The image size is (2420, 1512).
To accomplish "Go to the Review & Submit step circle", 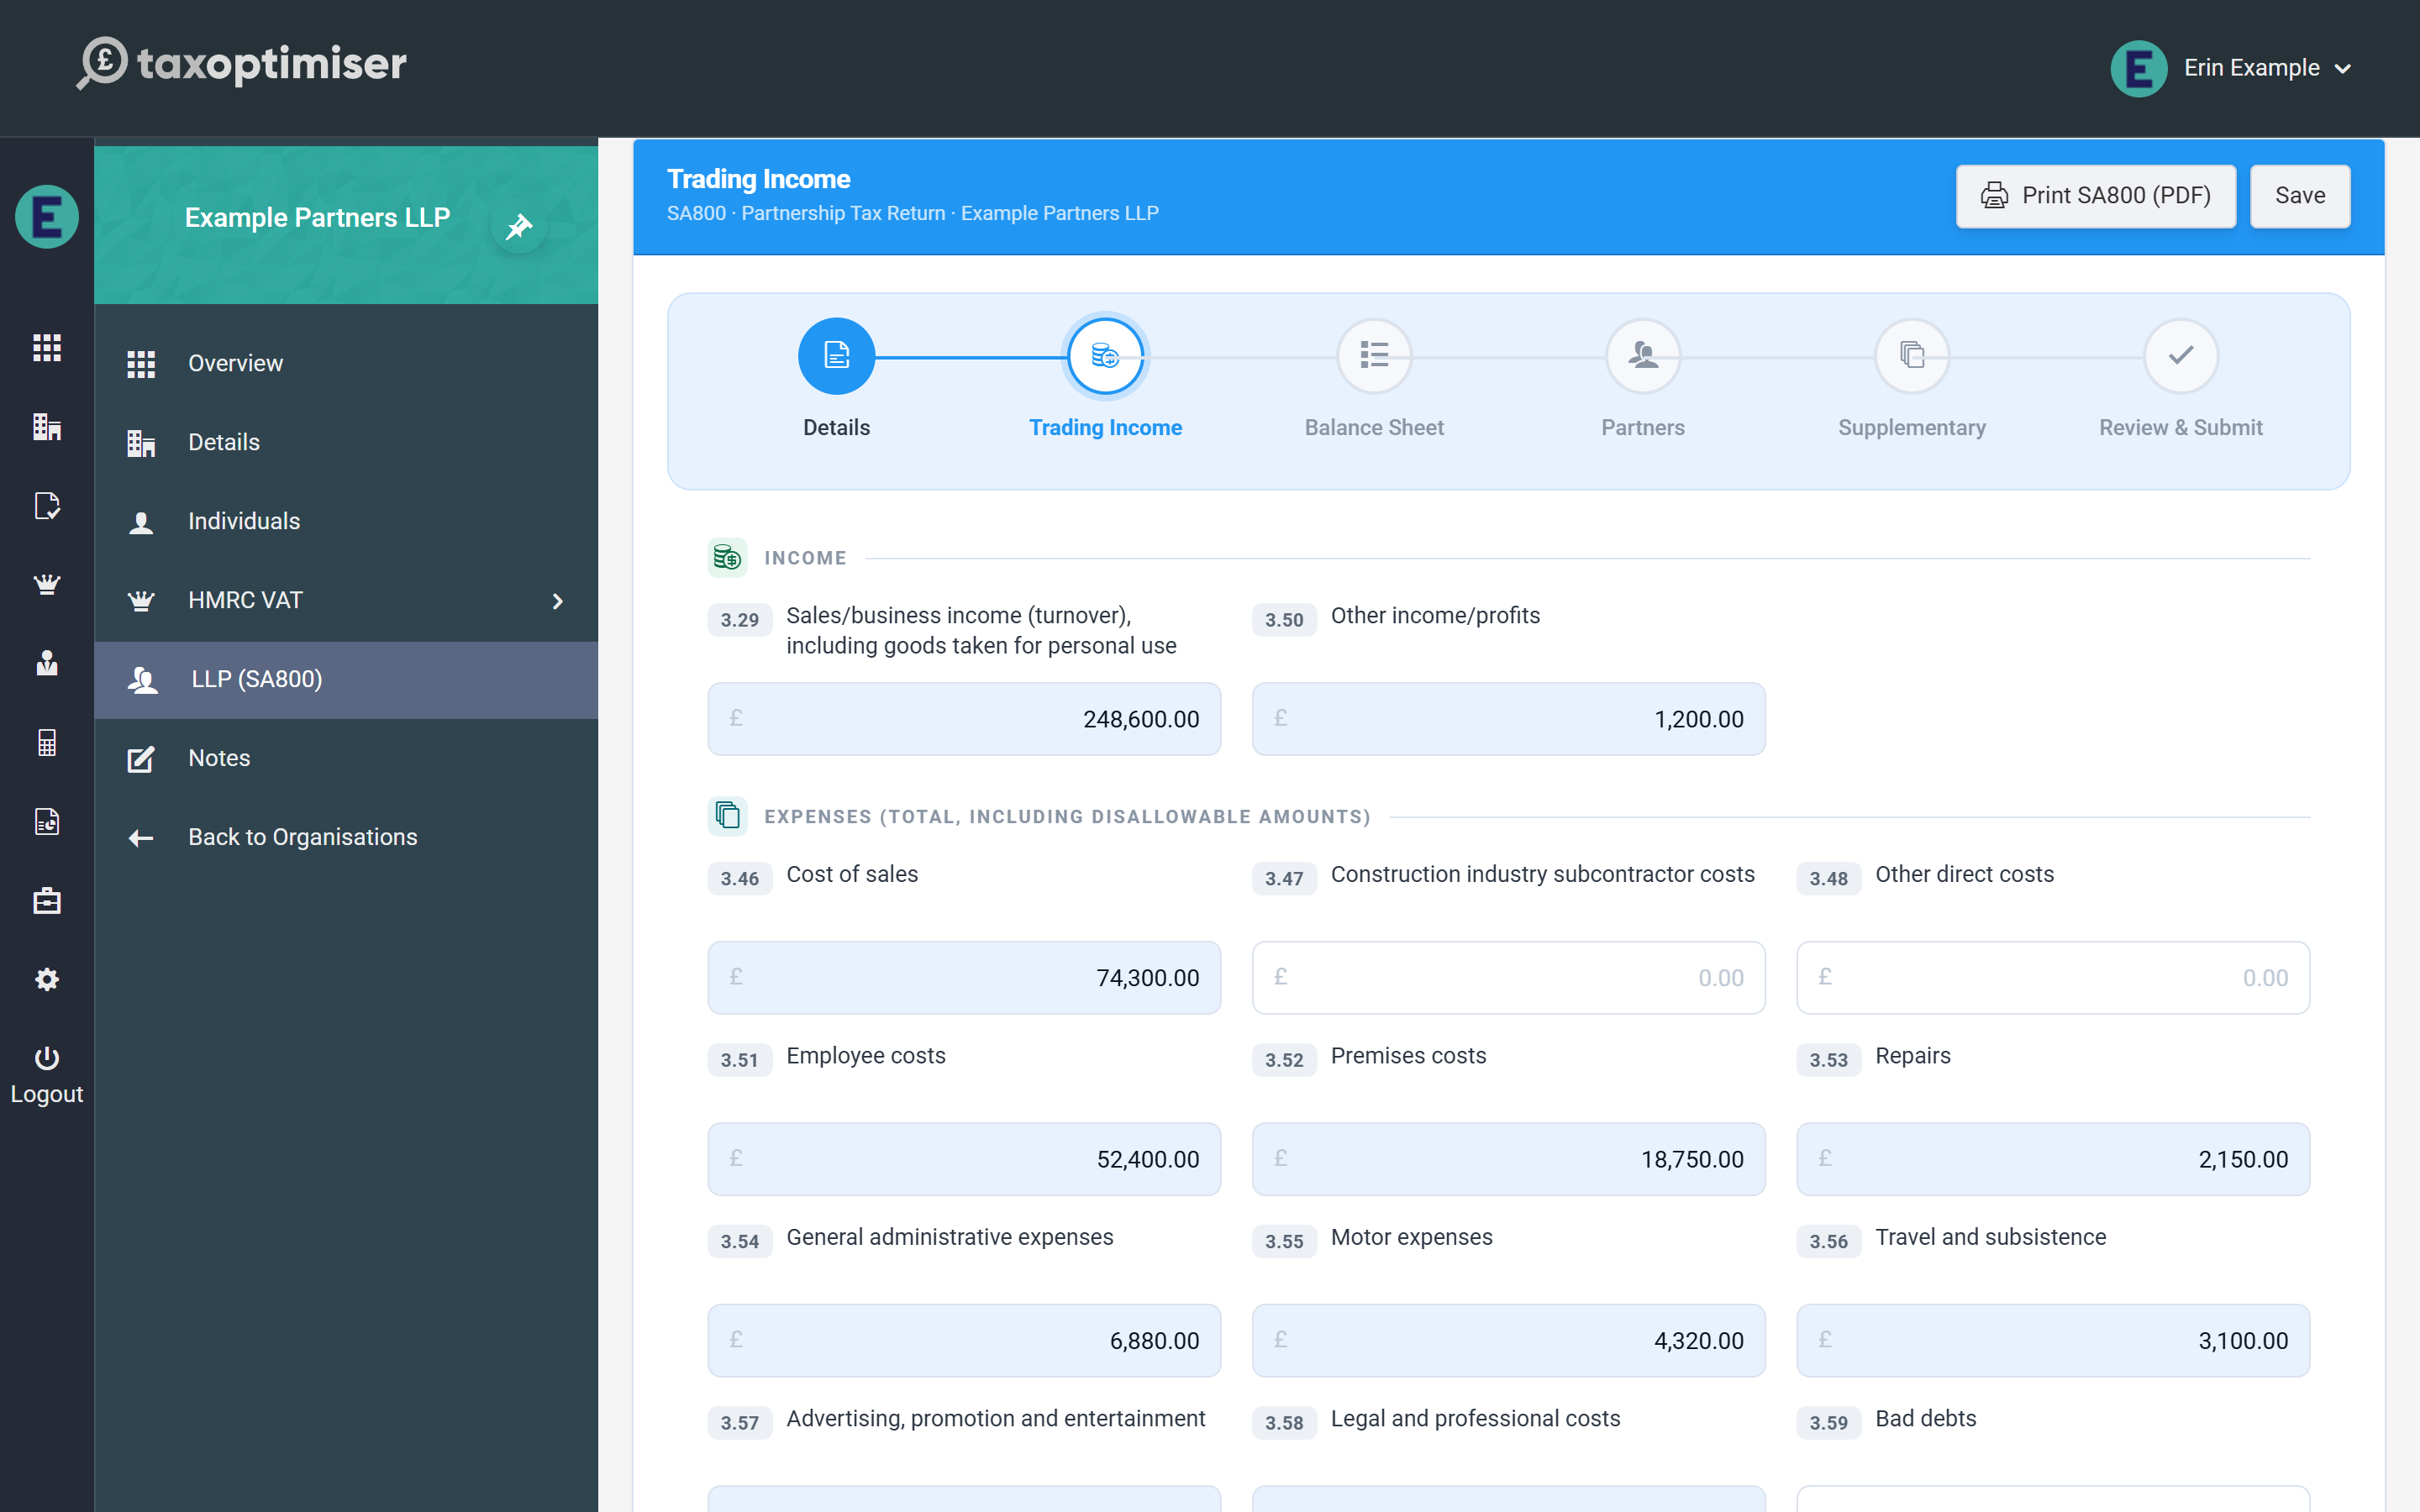I will (2181, 356).
